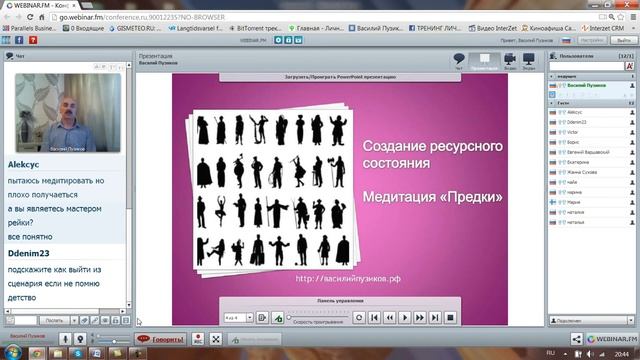
Task: Click the chat message input field
Action: pyautogui.click(x=25, y=320)
